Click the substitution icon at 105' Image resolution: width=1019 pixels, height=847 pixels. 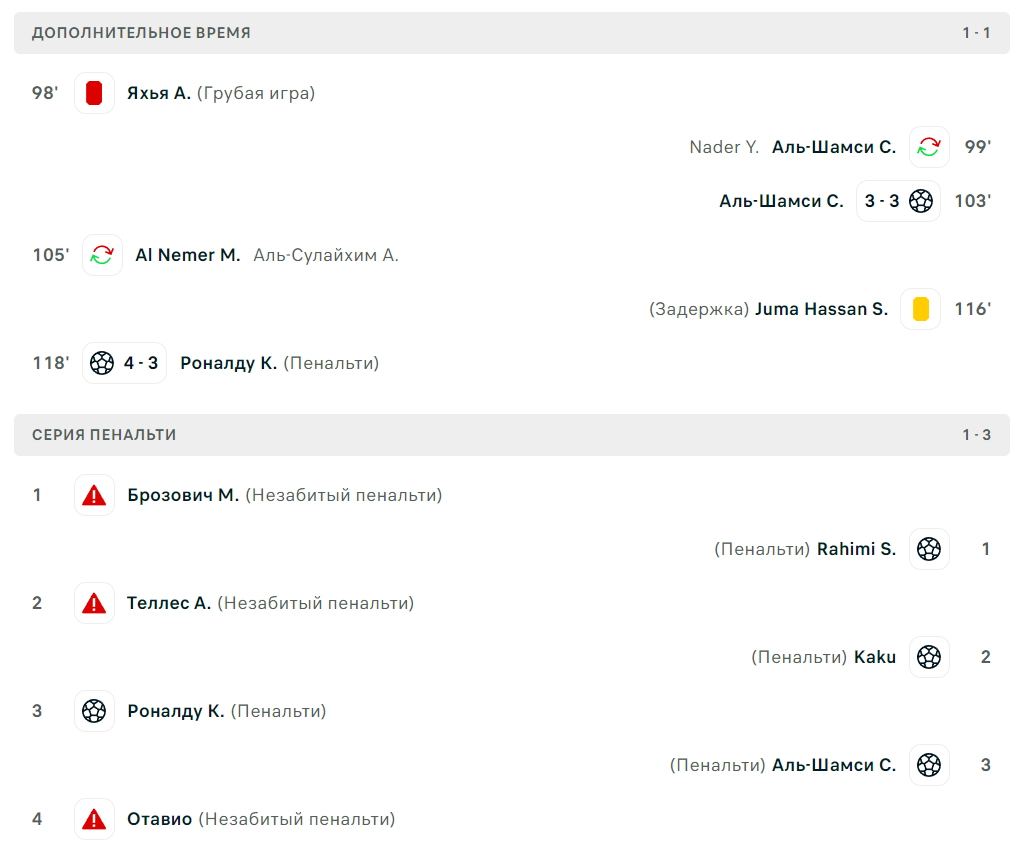102,255
